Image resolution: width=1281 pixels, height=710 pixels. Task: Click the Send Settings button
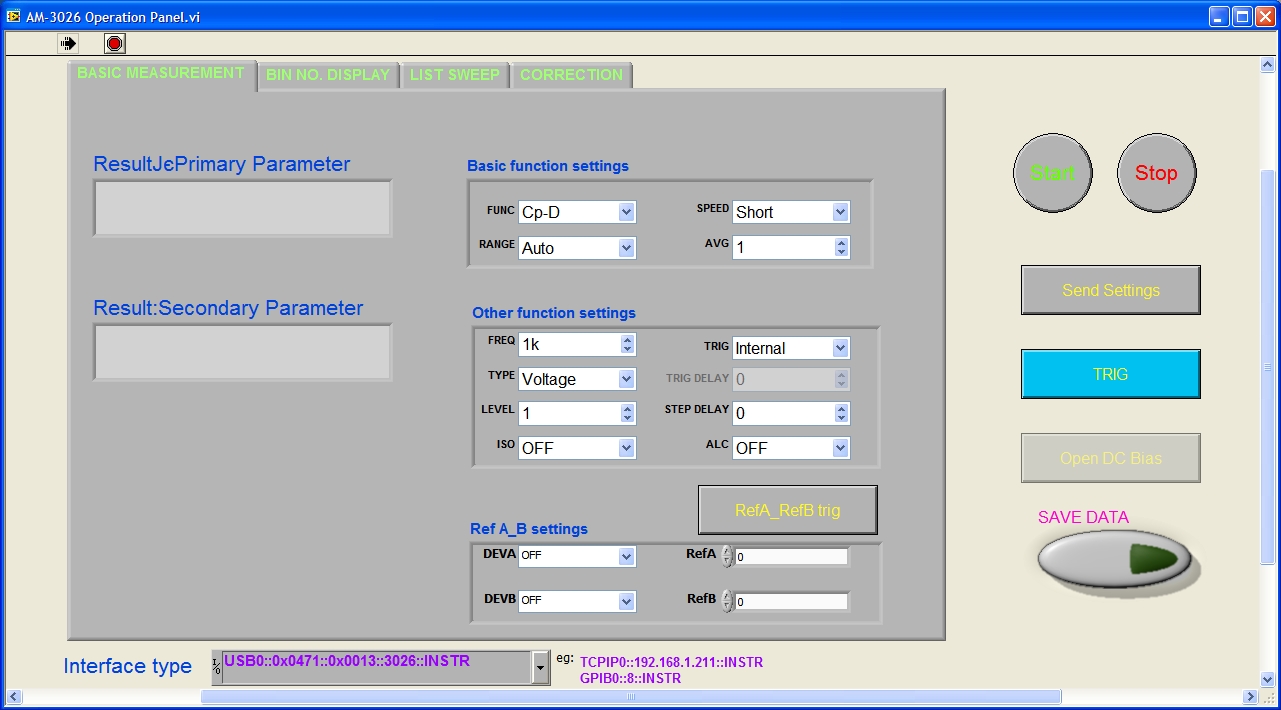coord(1110,290)
